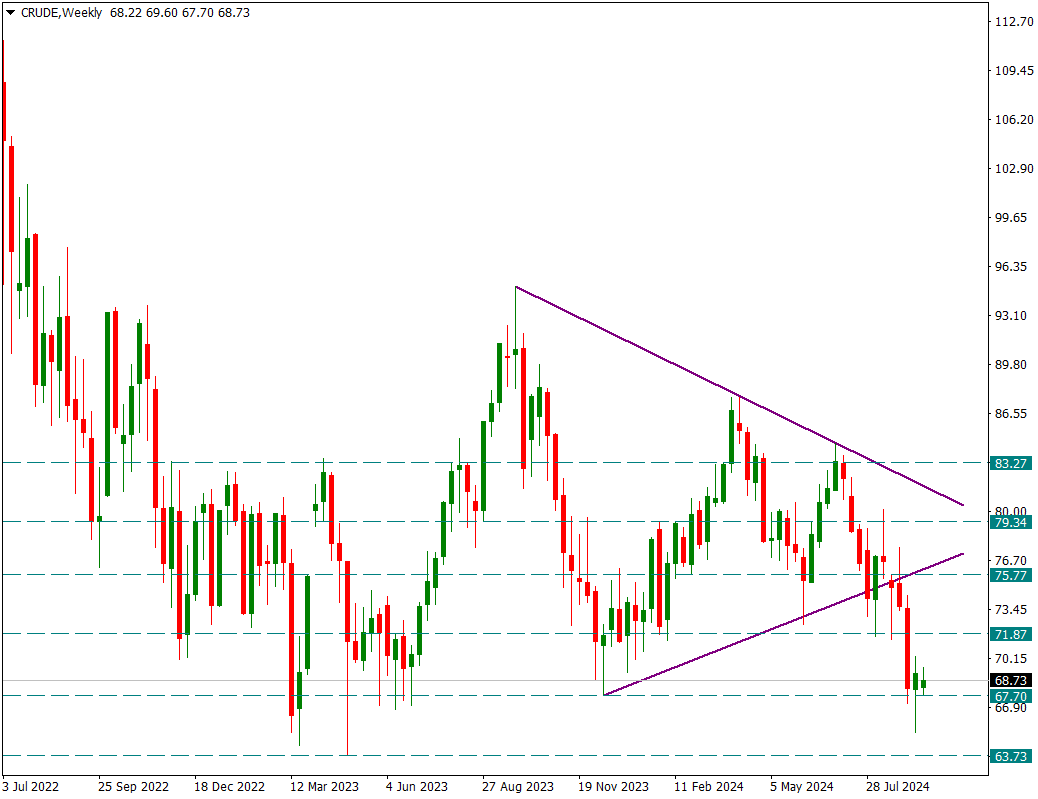Click the 112.70 price scale value
Image resolution: width=1038 pixels, height=799 pixels.
point(1014,22)
